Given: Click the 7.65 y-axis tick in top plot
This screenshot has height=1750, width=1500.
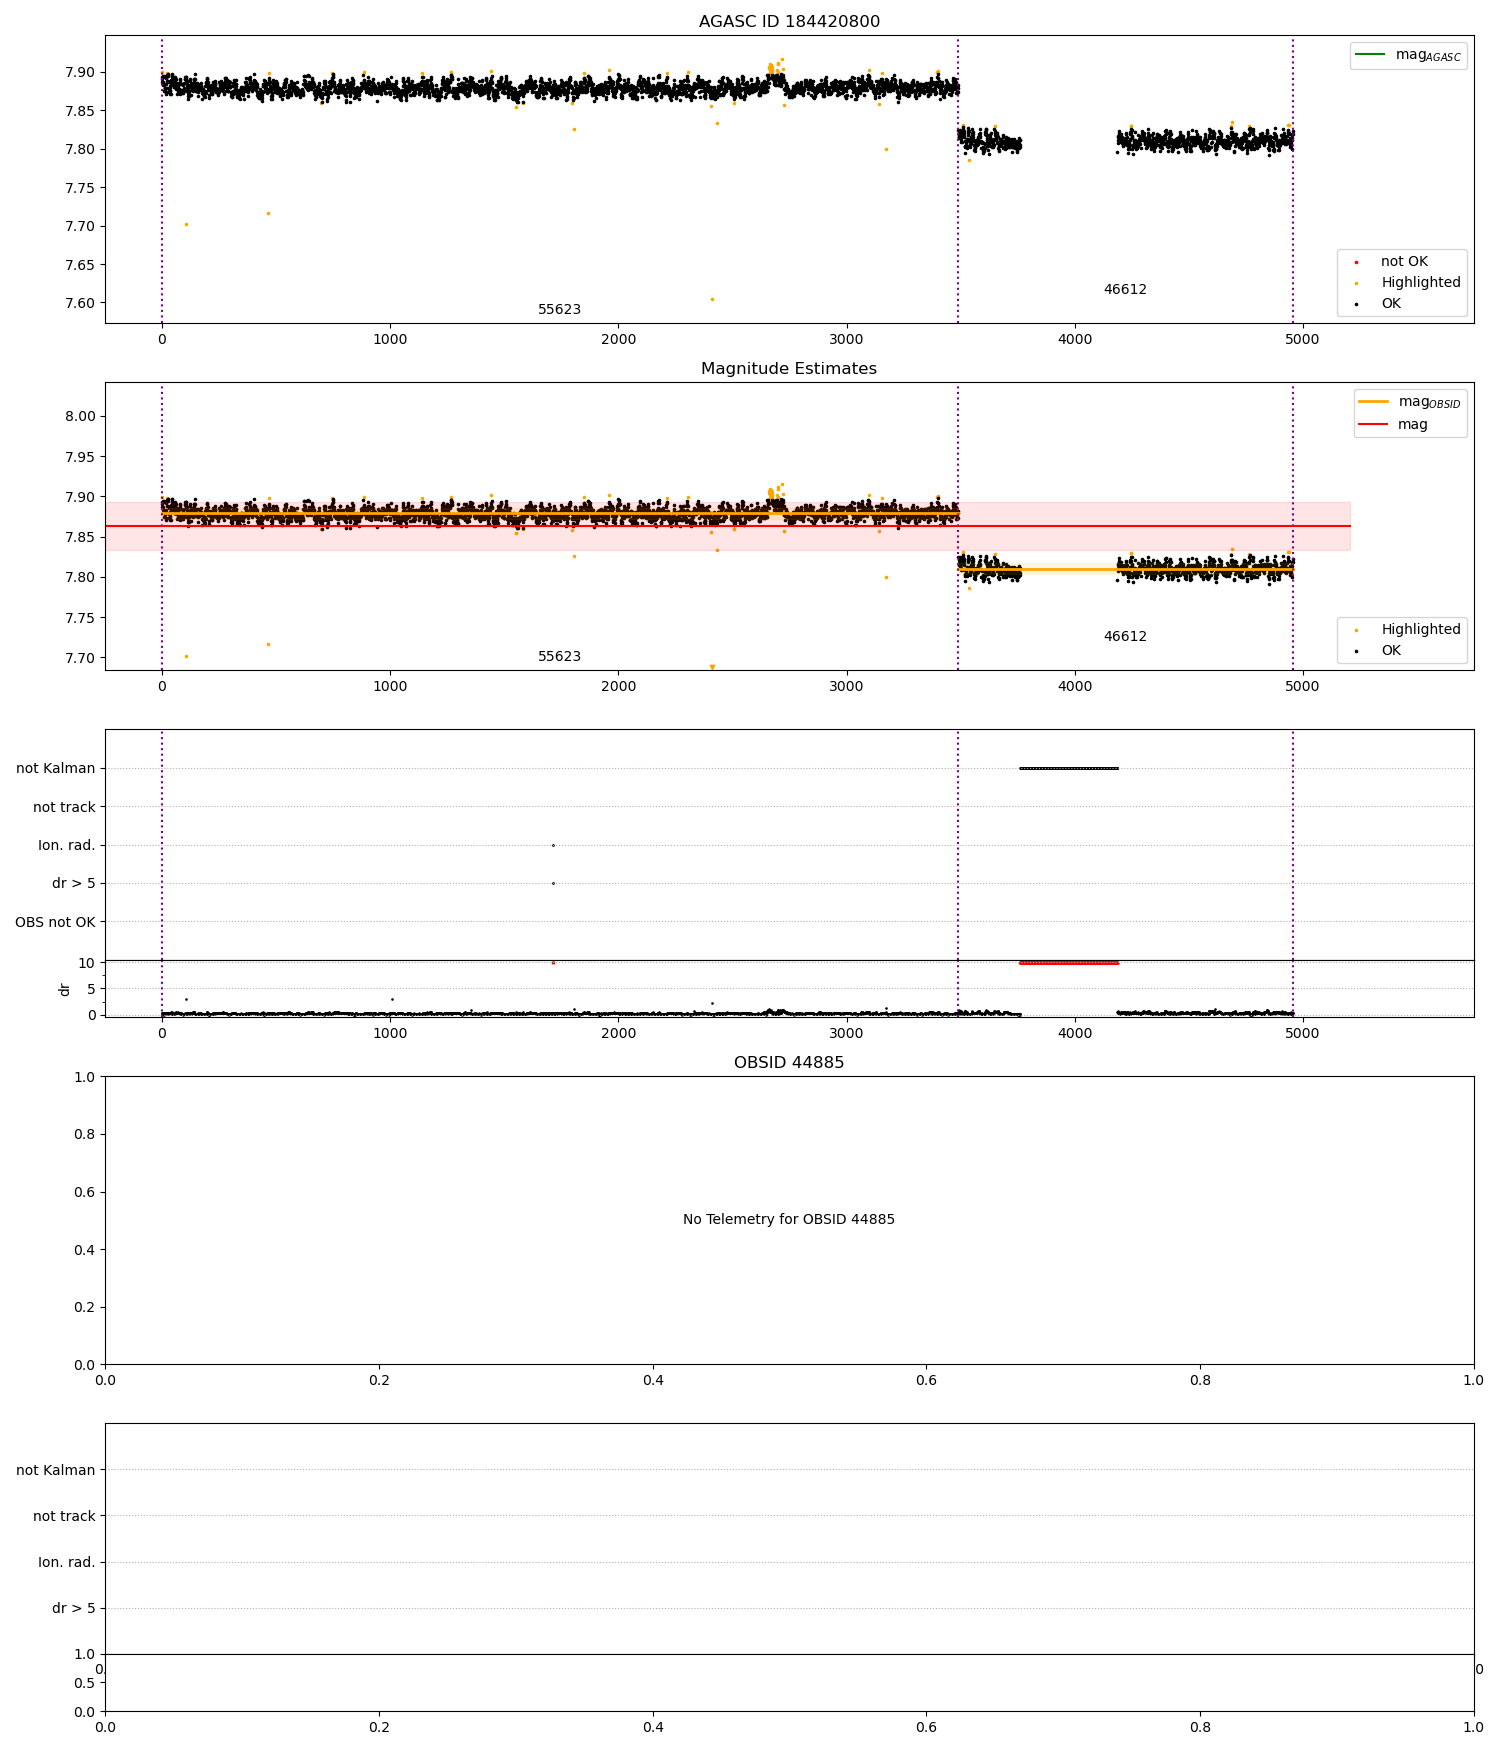Looking at the screenshot, I should [80, 265].
